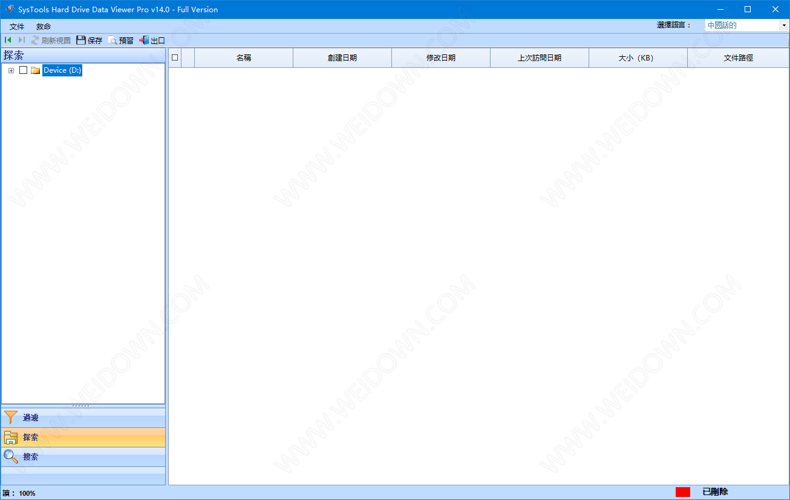Click the Device (D:) folder icon

35,70
